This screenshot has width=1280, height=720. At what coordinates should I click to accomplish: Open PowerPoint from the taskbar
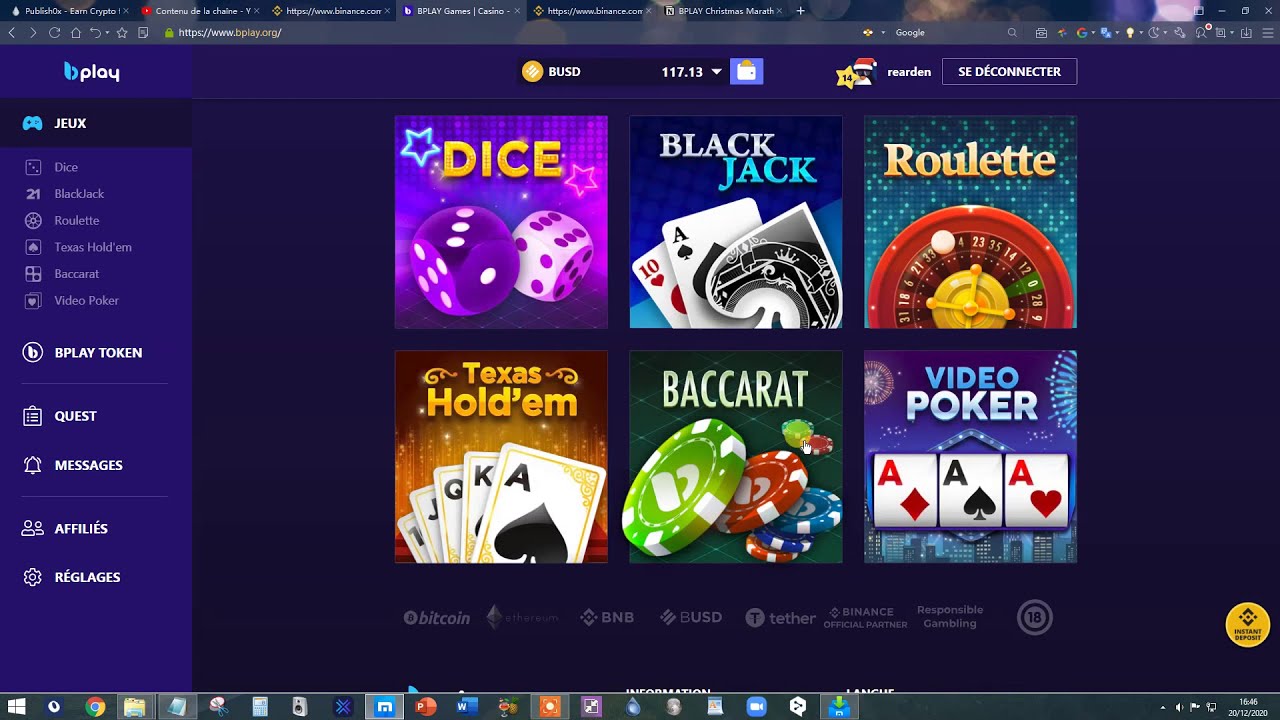coord(425,707)
